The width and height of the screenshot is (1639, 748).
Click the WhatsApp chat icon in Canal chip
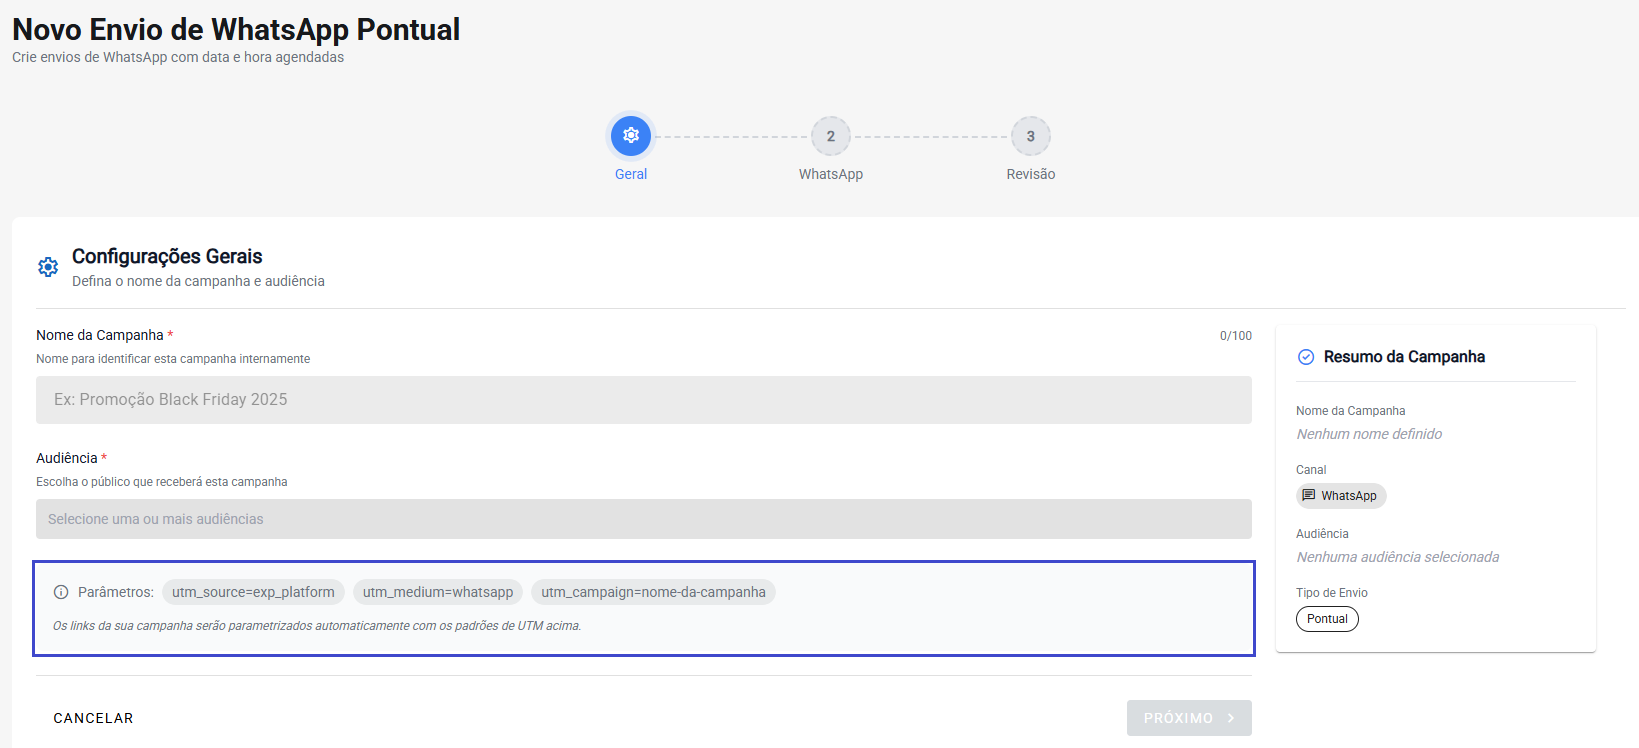click(1309, 496)
